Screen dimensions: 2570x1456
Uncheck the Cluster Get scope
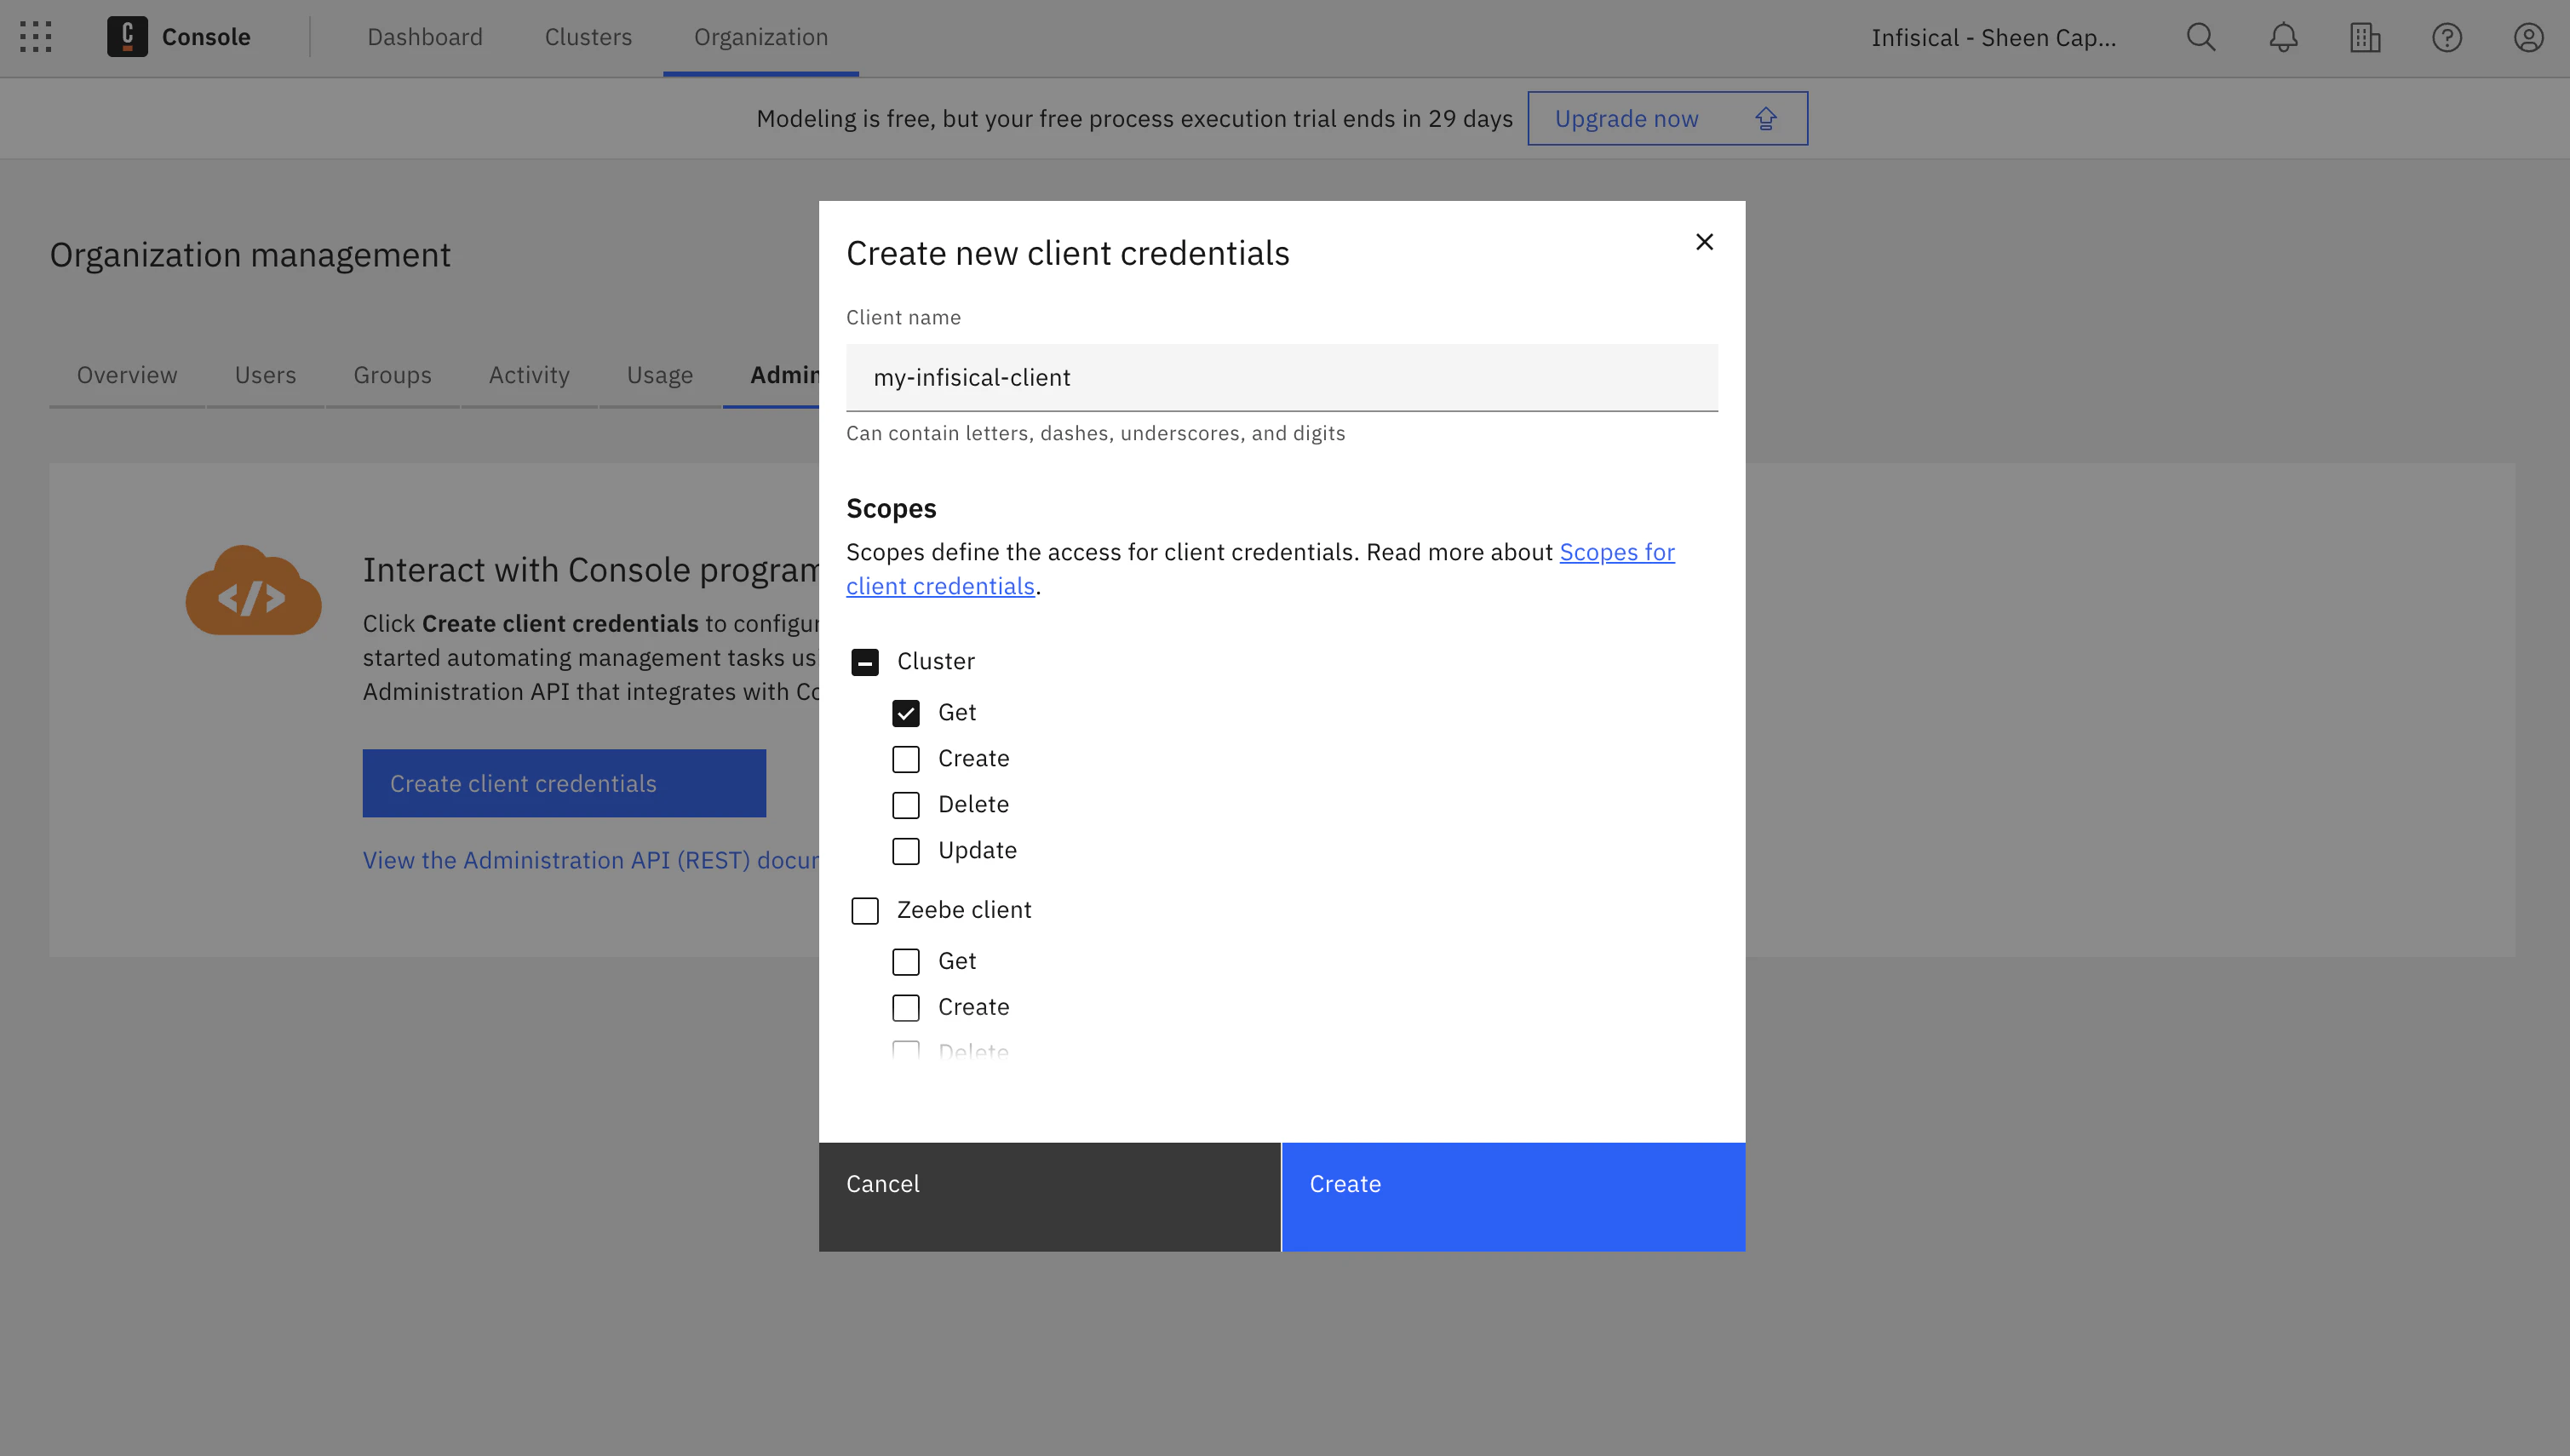(906, 713)
